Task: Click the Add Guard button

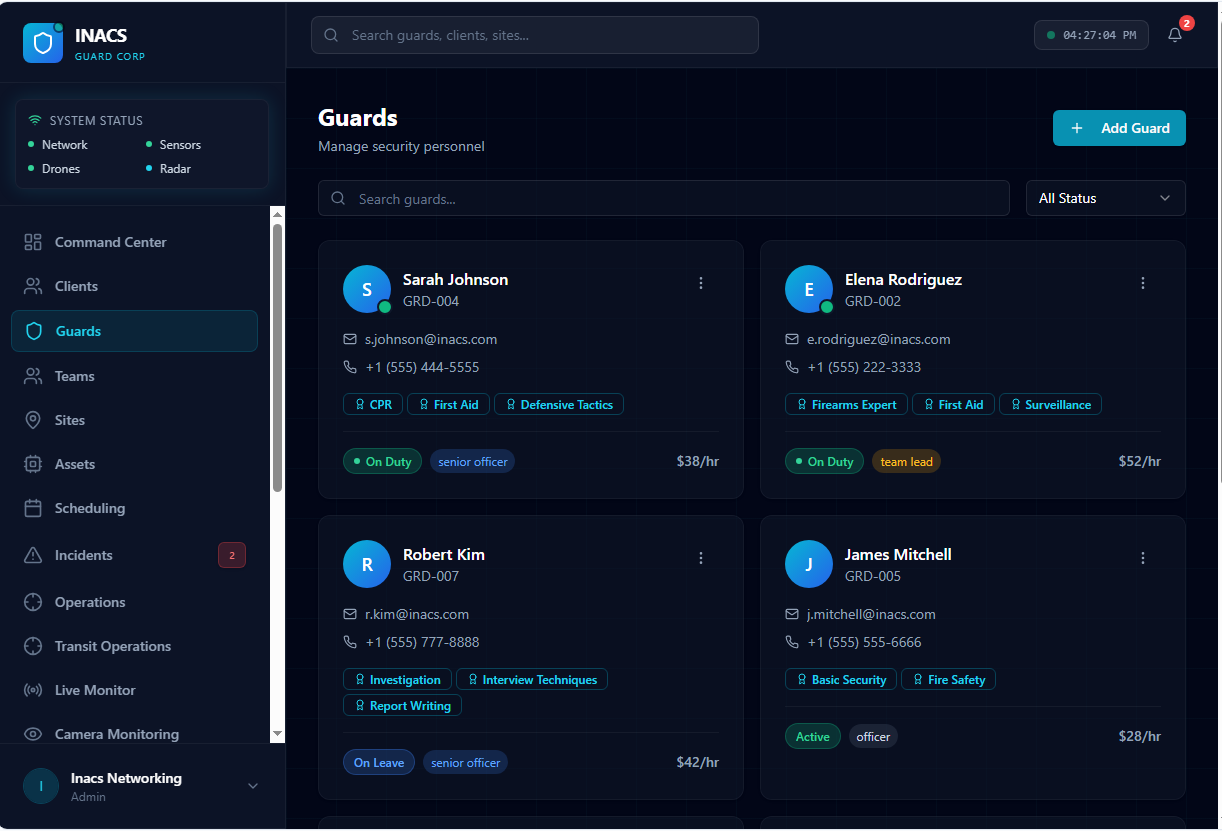Action: [1119, 128]
